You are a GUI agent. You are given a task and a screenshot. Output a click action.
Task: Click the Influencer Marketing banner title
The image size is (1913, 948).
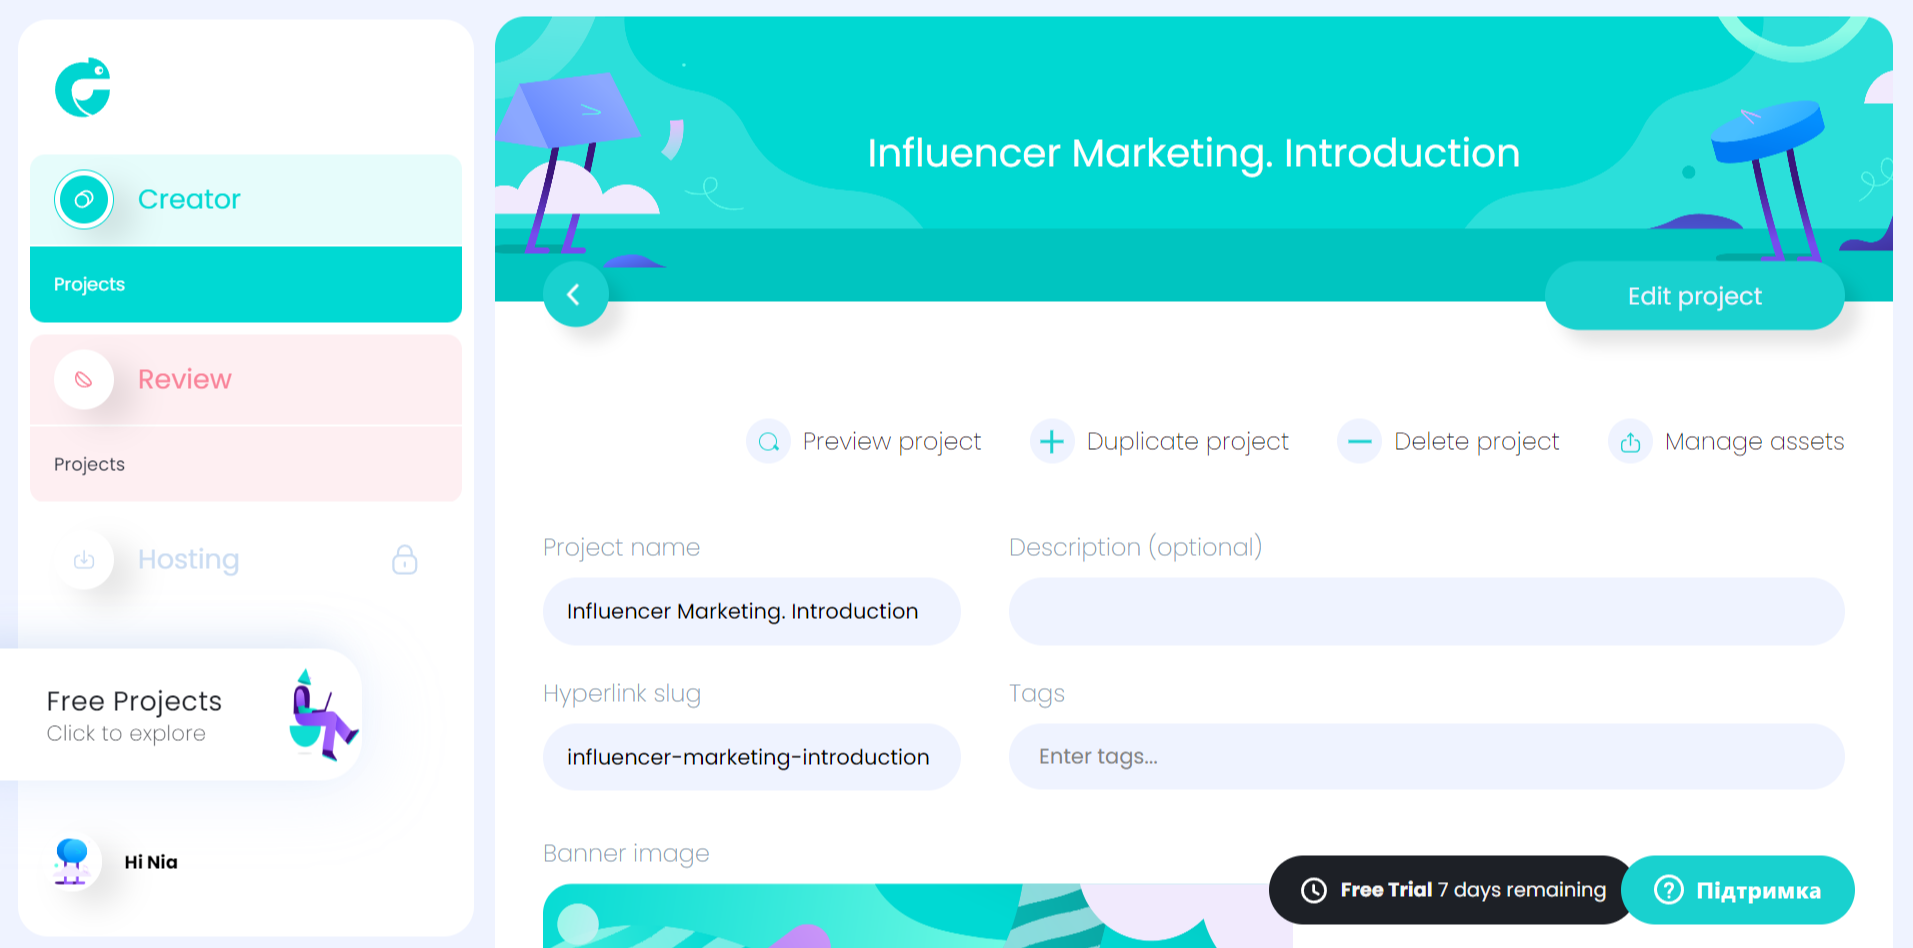(x=1194, y=153)
